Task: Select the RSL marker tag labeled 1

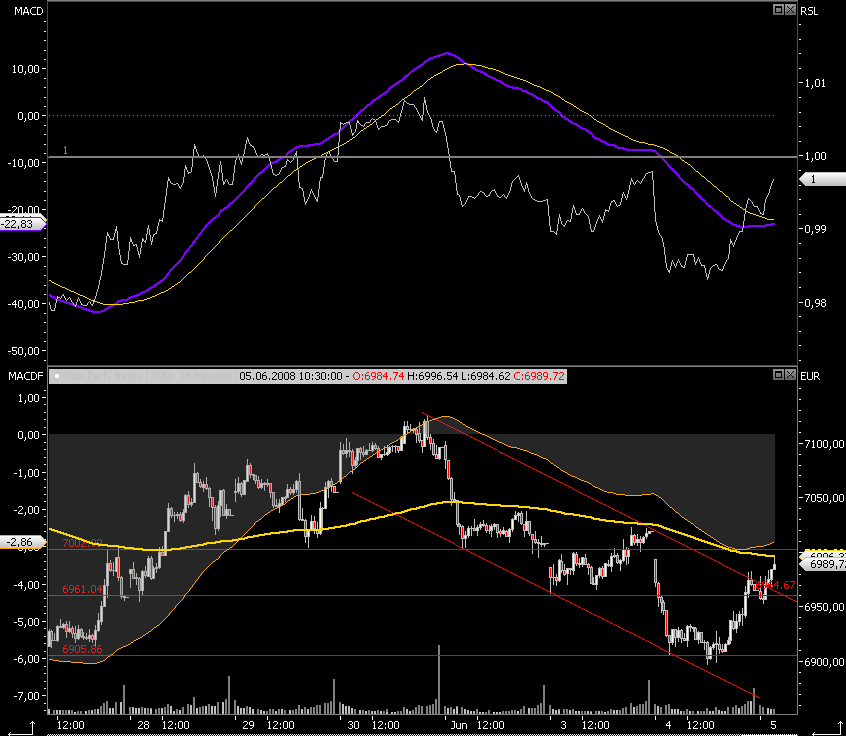Action: [x=822, y=179]
